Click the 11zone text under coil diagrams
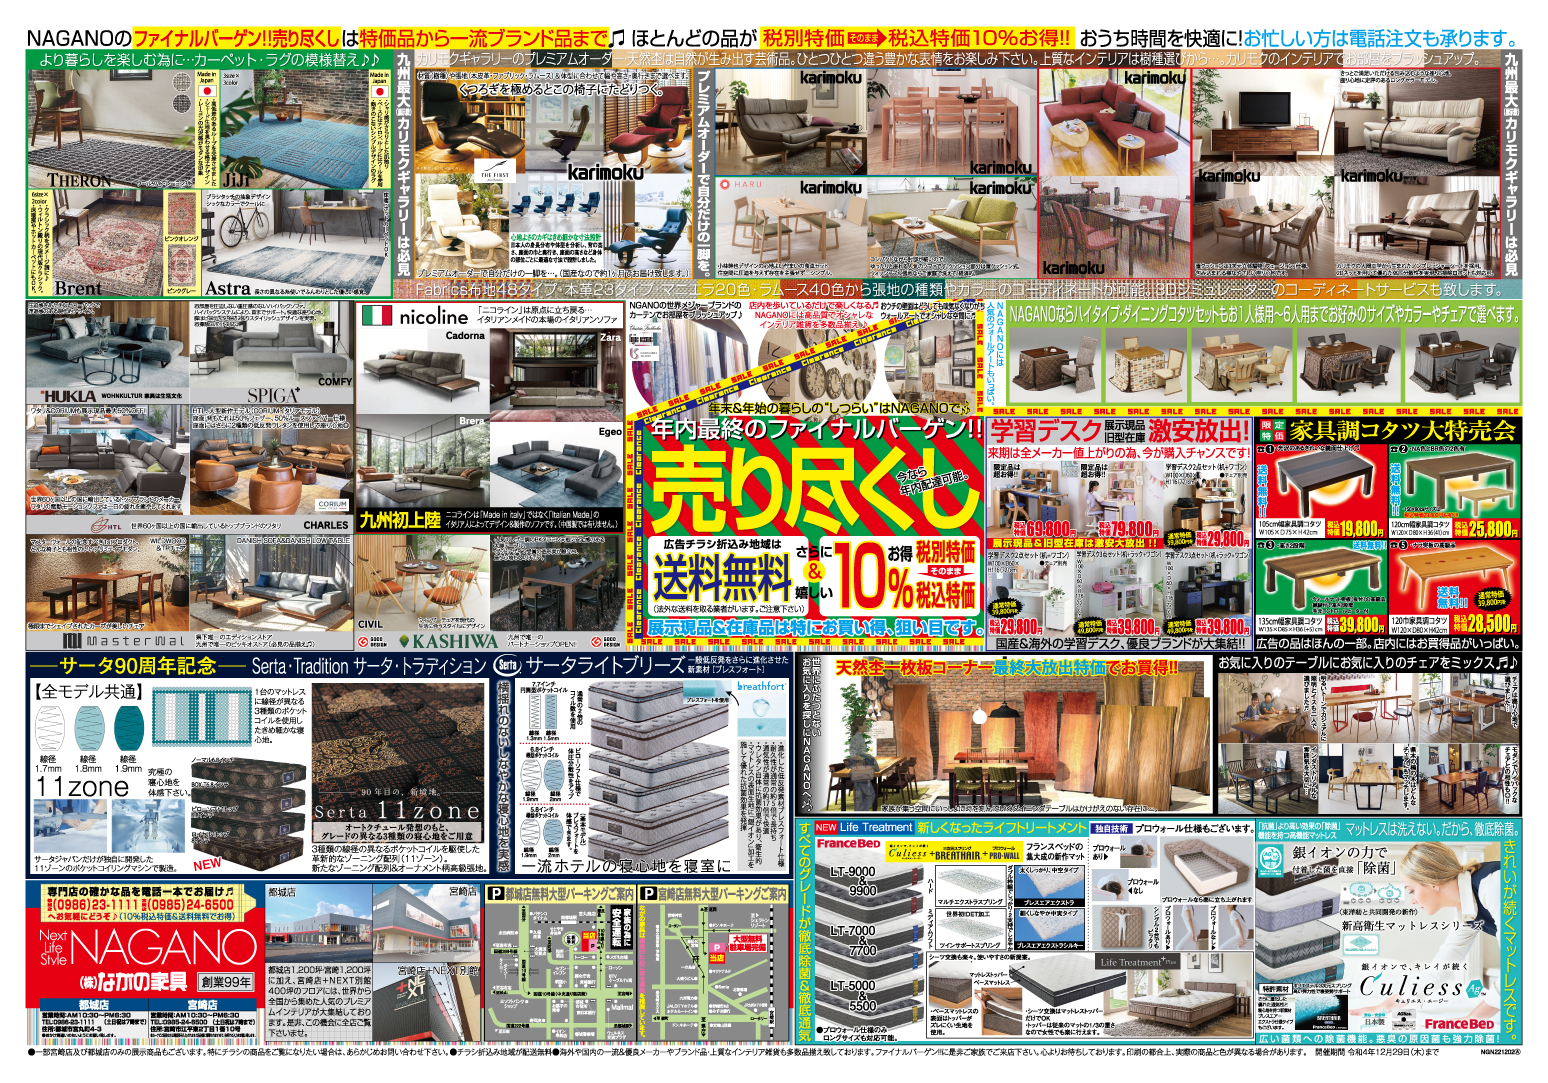 pos(82,787)
